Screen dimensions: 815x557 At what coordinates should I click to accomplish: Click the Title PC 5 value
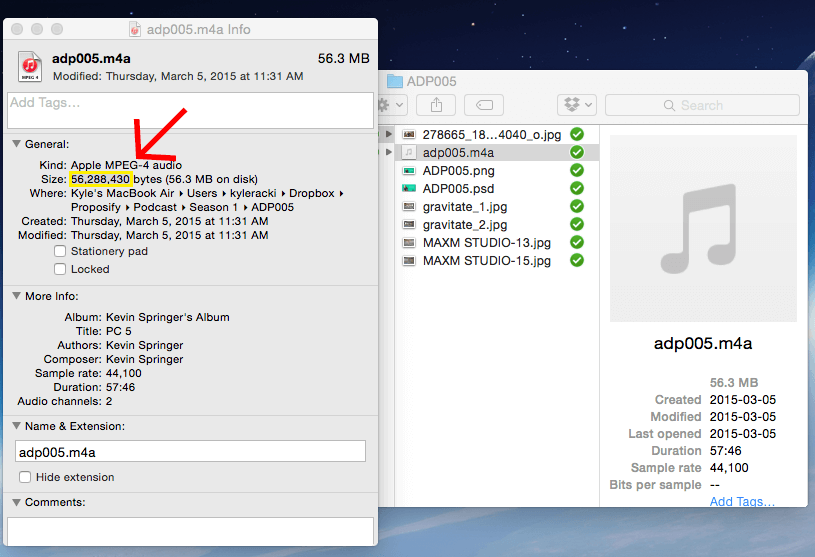click(x=119, y=331)
